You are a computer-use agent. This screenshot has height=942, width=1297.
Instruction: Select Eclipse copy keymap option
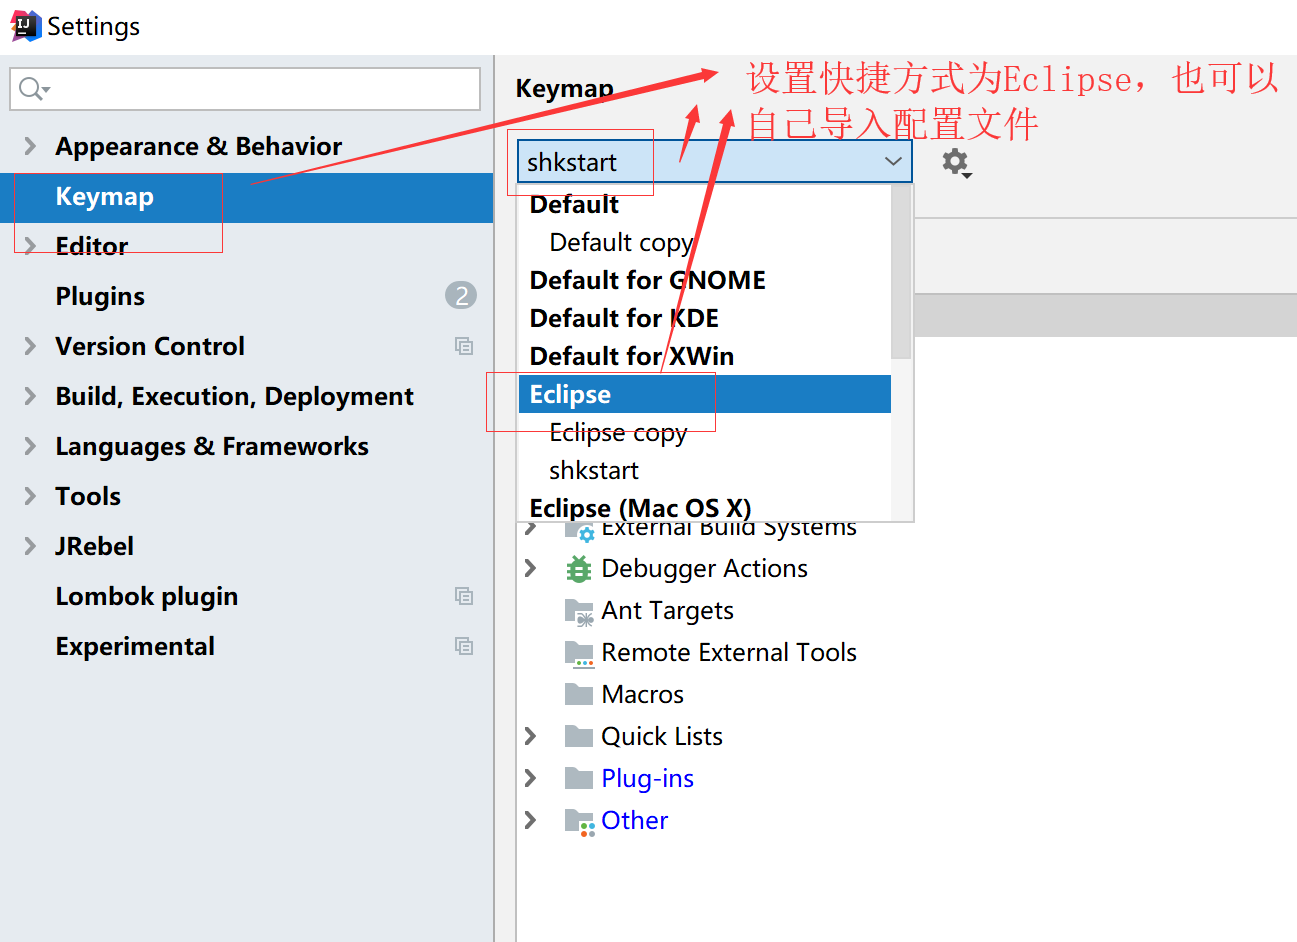coord(705,432)
